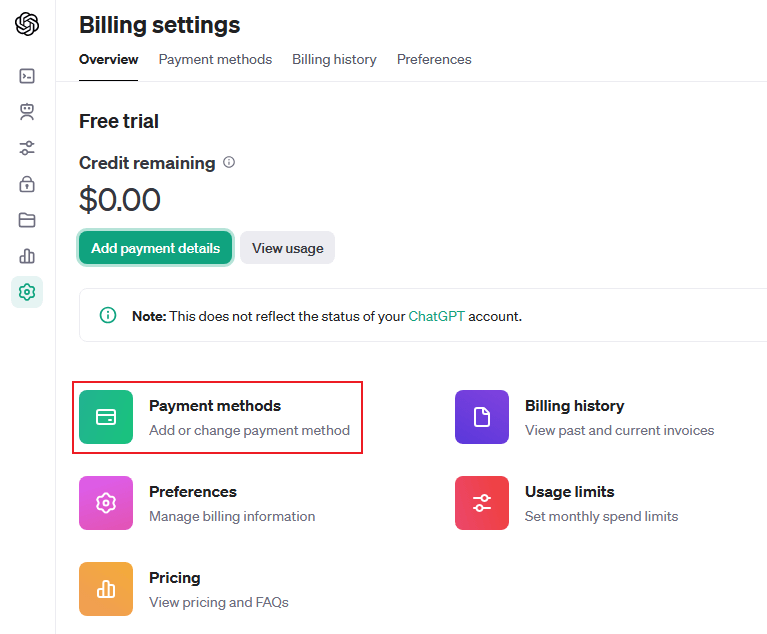The height and width of the screenshot is (634, 767).
Task: Click the red Usage limits sliders icon
Action: tap(482, 503)
